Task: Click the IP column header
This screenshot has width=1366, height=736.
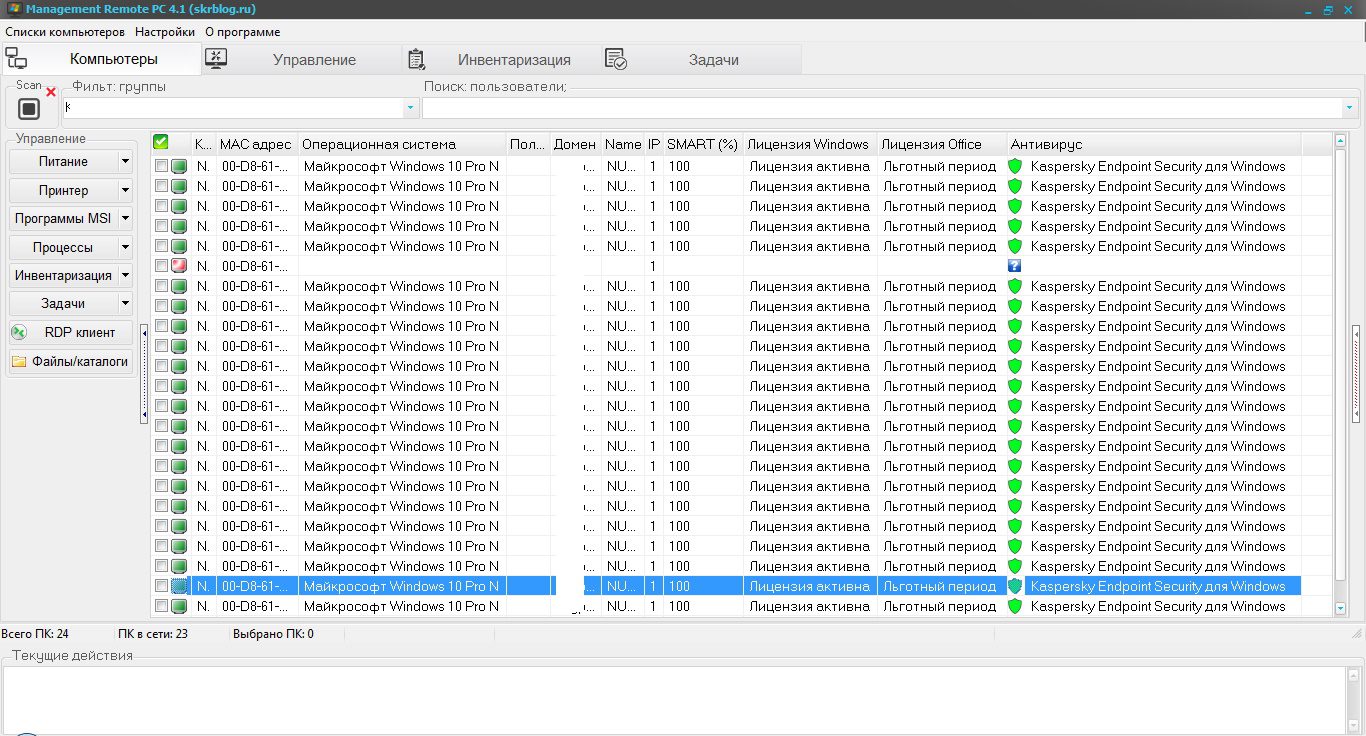Action: [x=654, y=144]
